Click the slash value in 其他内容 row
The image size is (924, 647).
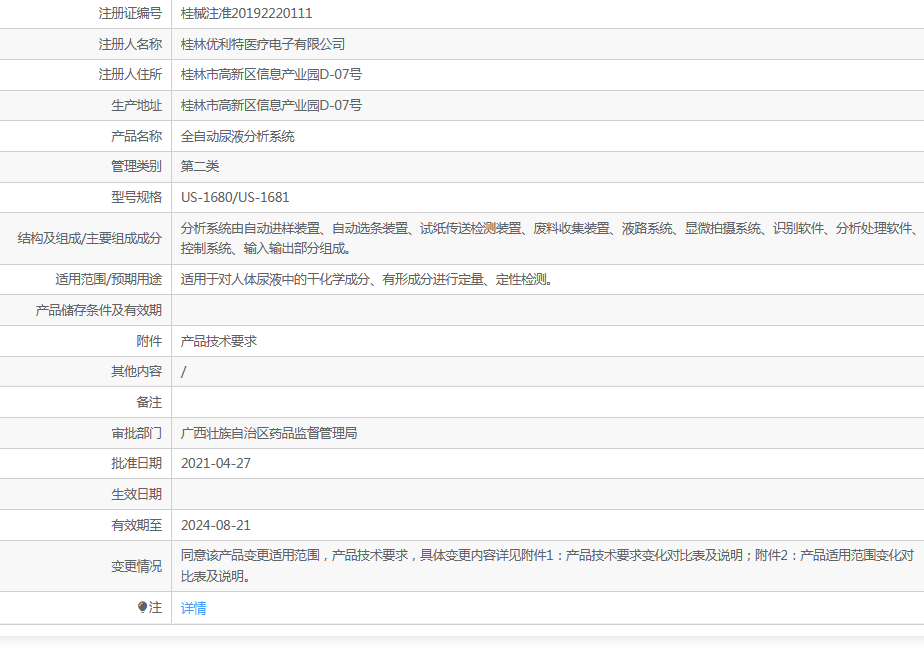pyautogui.click(x=183, y=372)
